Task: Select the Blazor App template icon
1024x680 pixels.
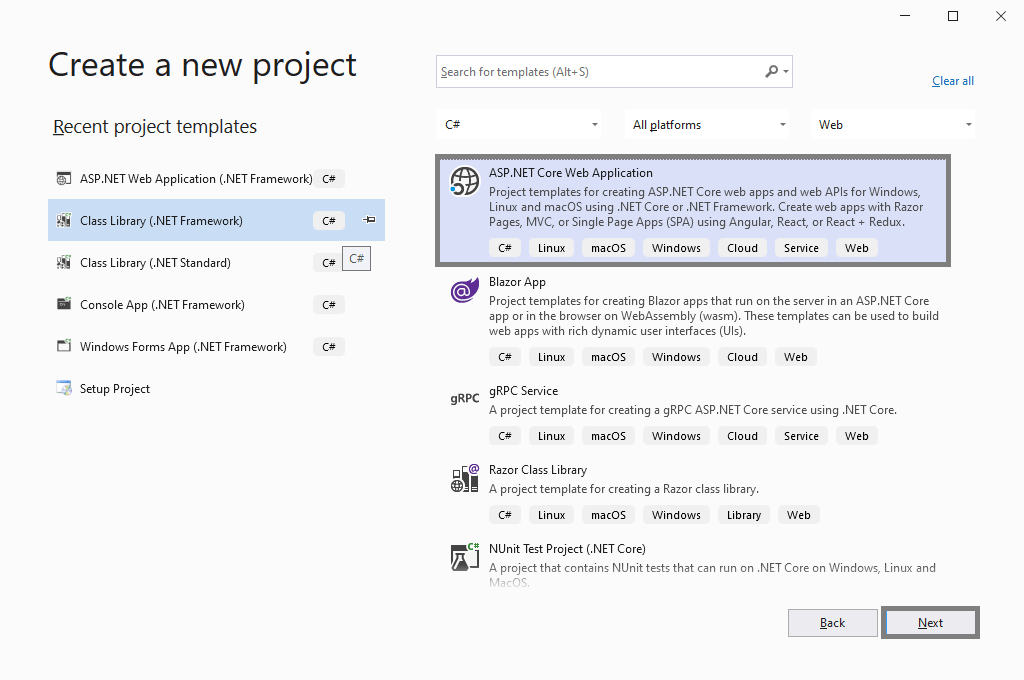Action: click(464, 290)
